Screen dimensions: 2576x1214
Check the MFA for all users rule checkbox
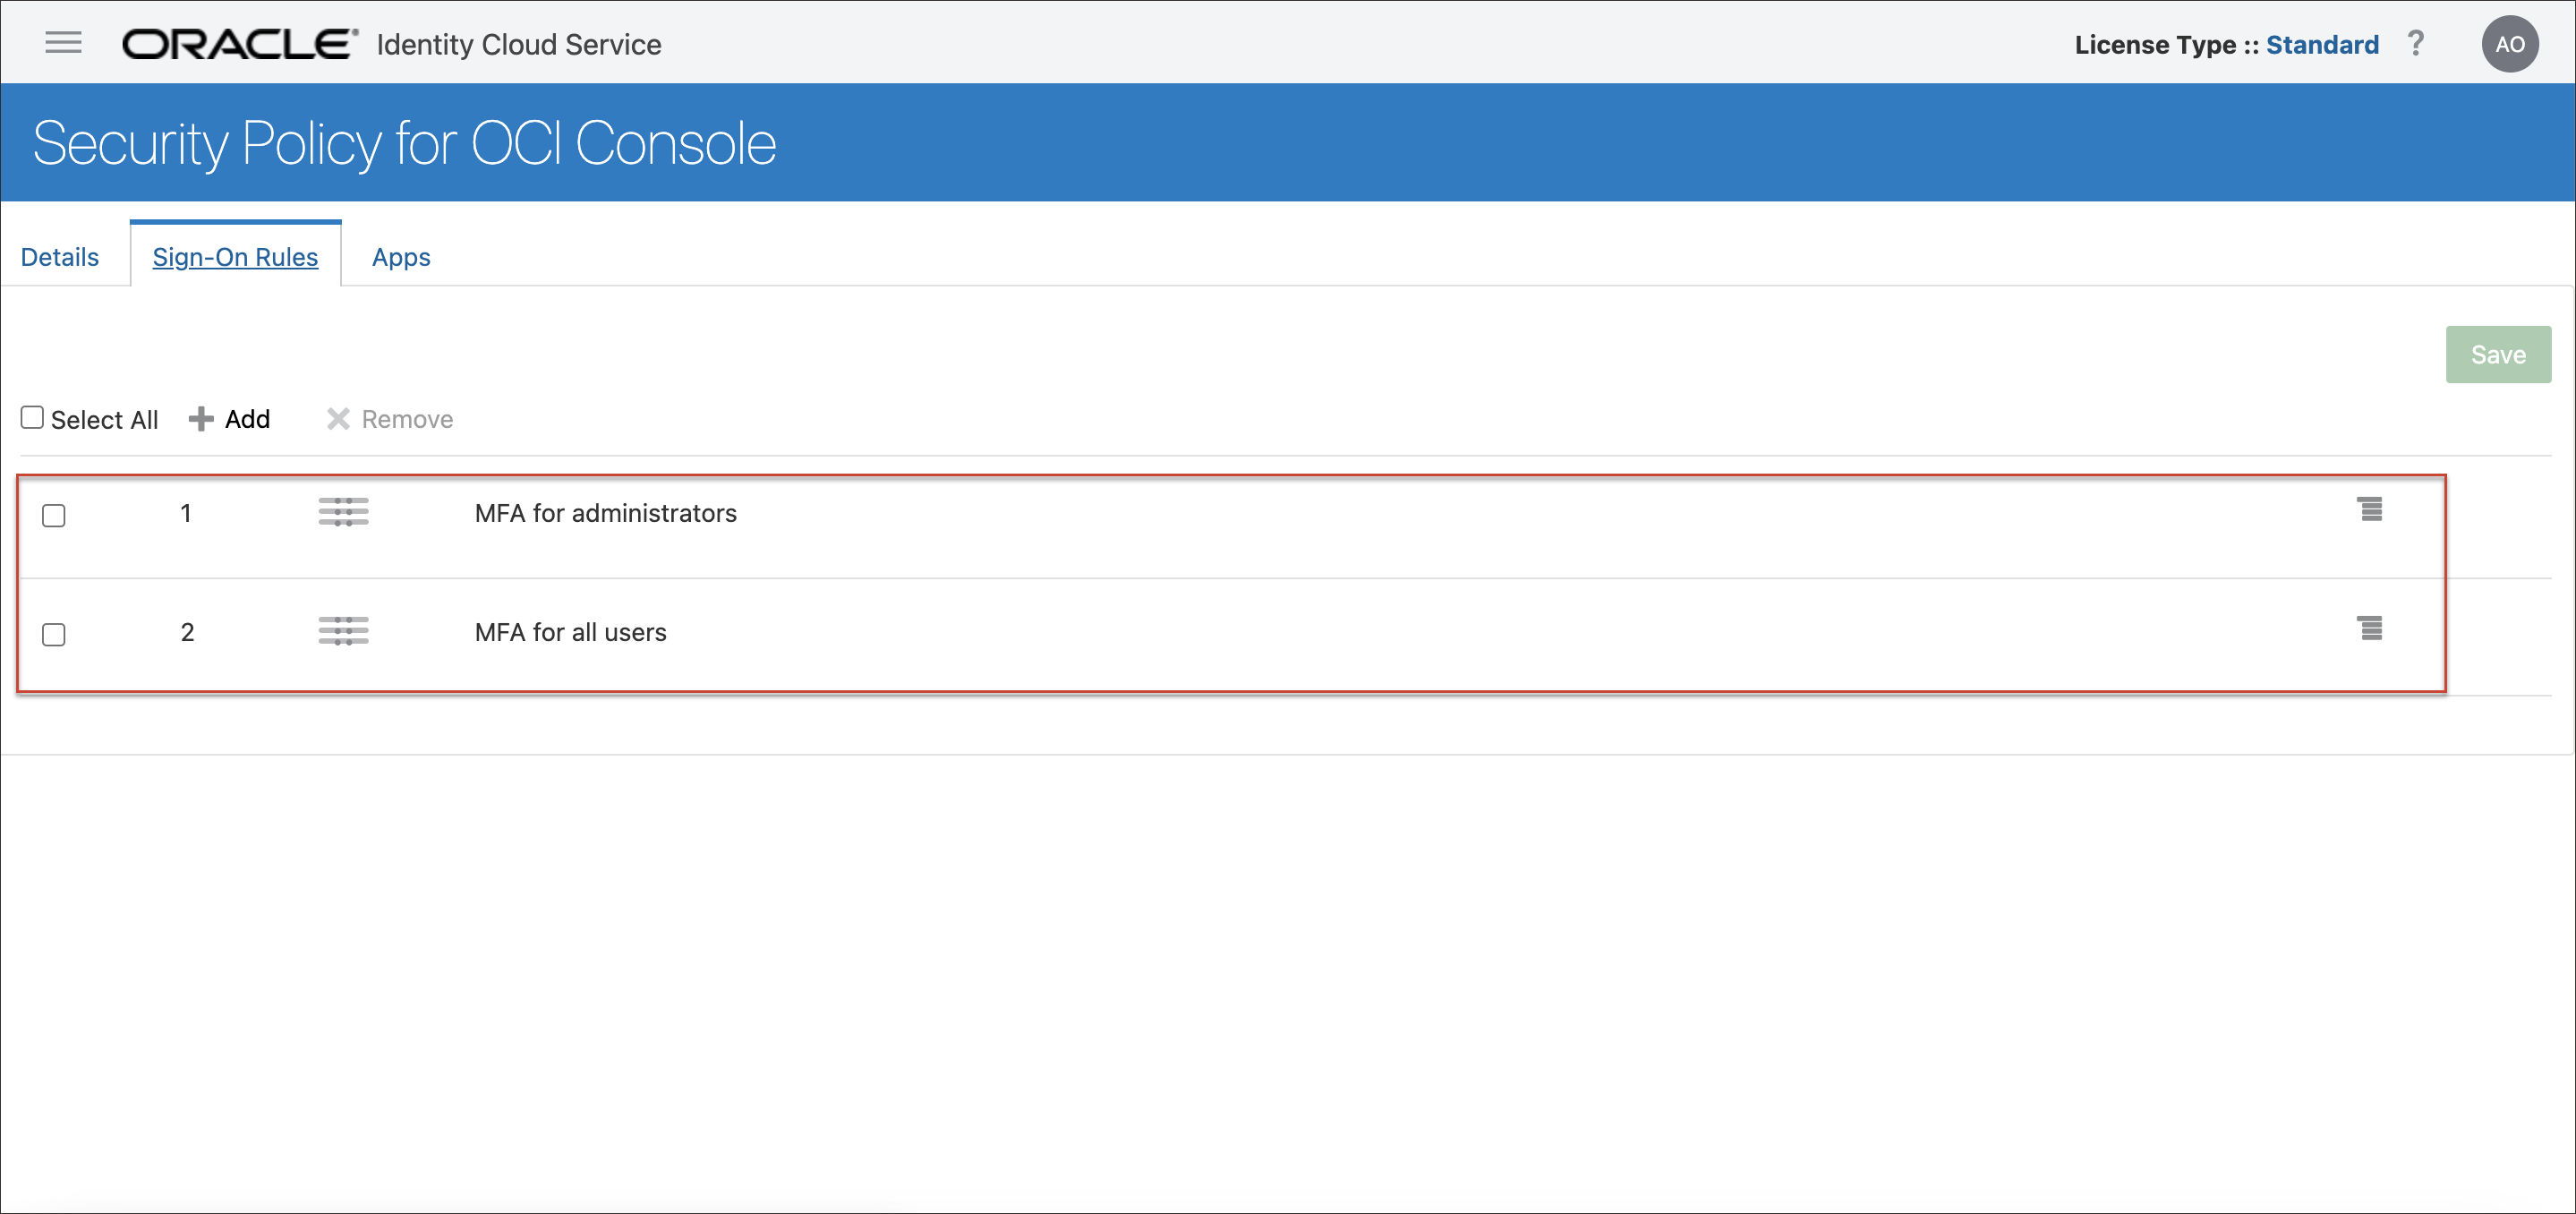pyautogui.click(x=54, y=633)
